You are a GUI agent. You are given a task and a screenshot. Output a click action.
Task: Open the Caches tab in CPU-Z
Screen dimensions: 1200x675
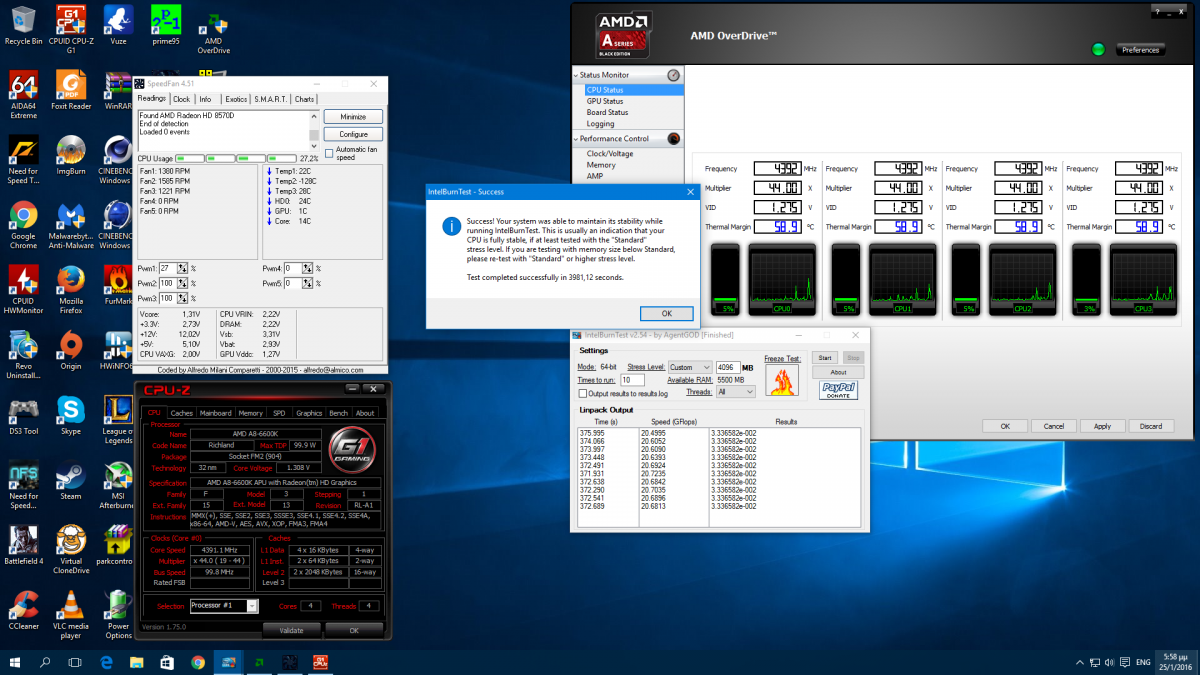(x=182, y=412)
